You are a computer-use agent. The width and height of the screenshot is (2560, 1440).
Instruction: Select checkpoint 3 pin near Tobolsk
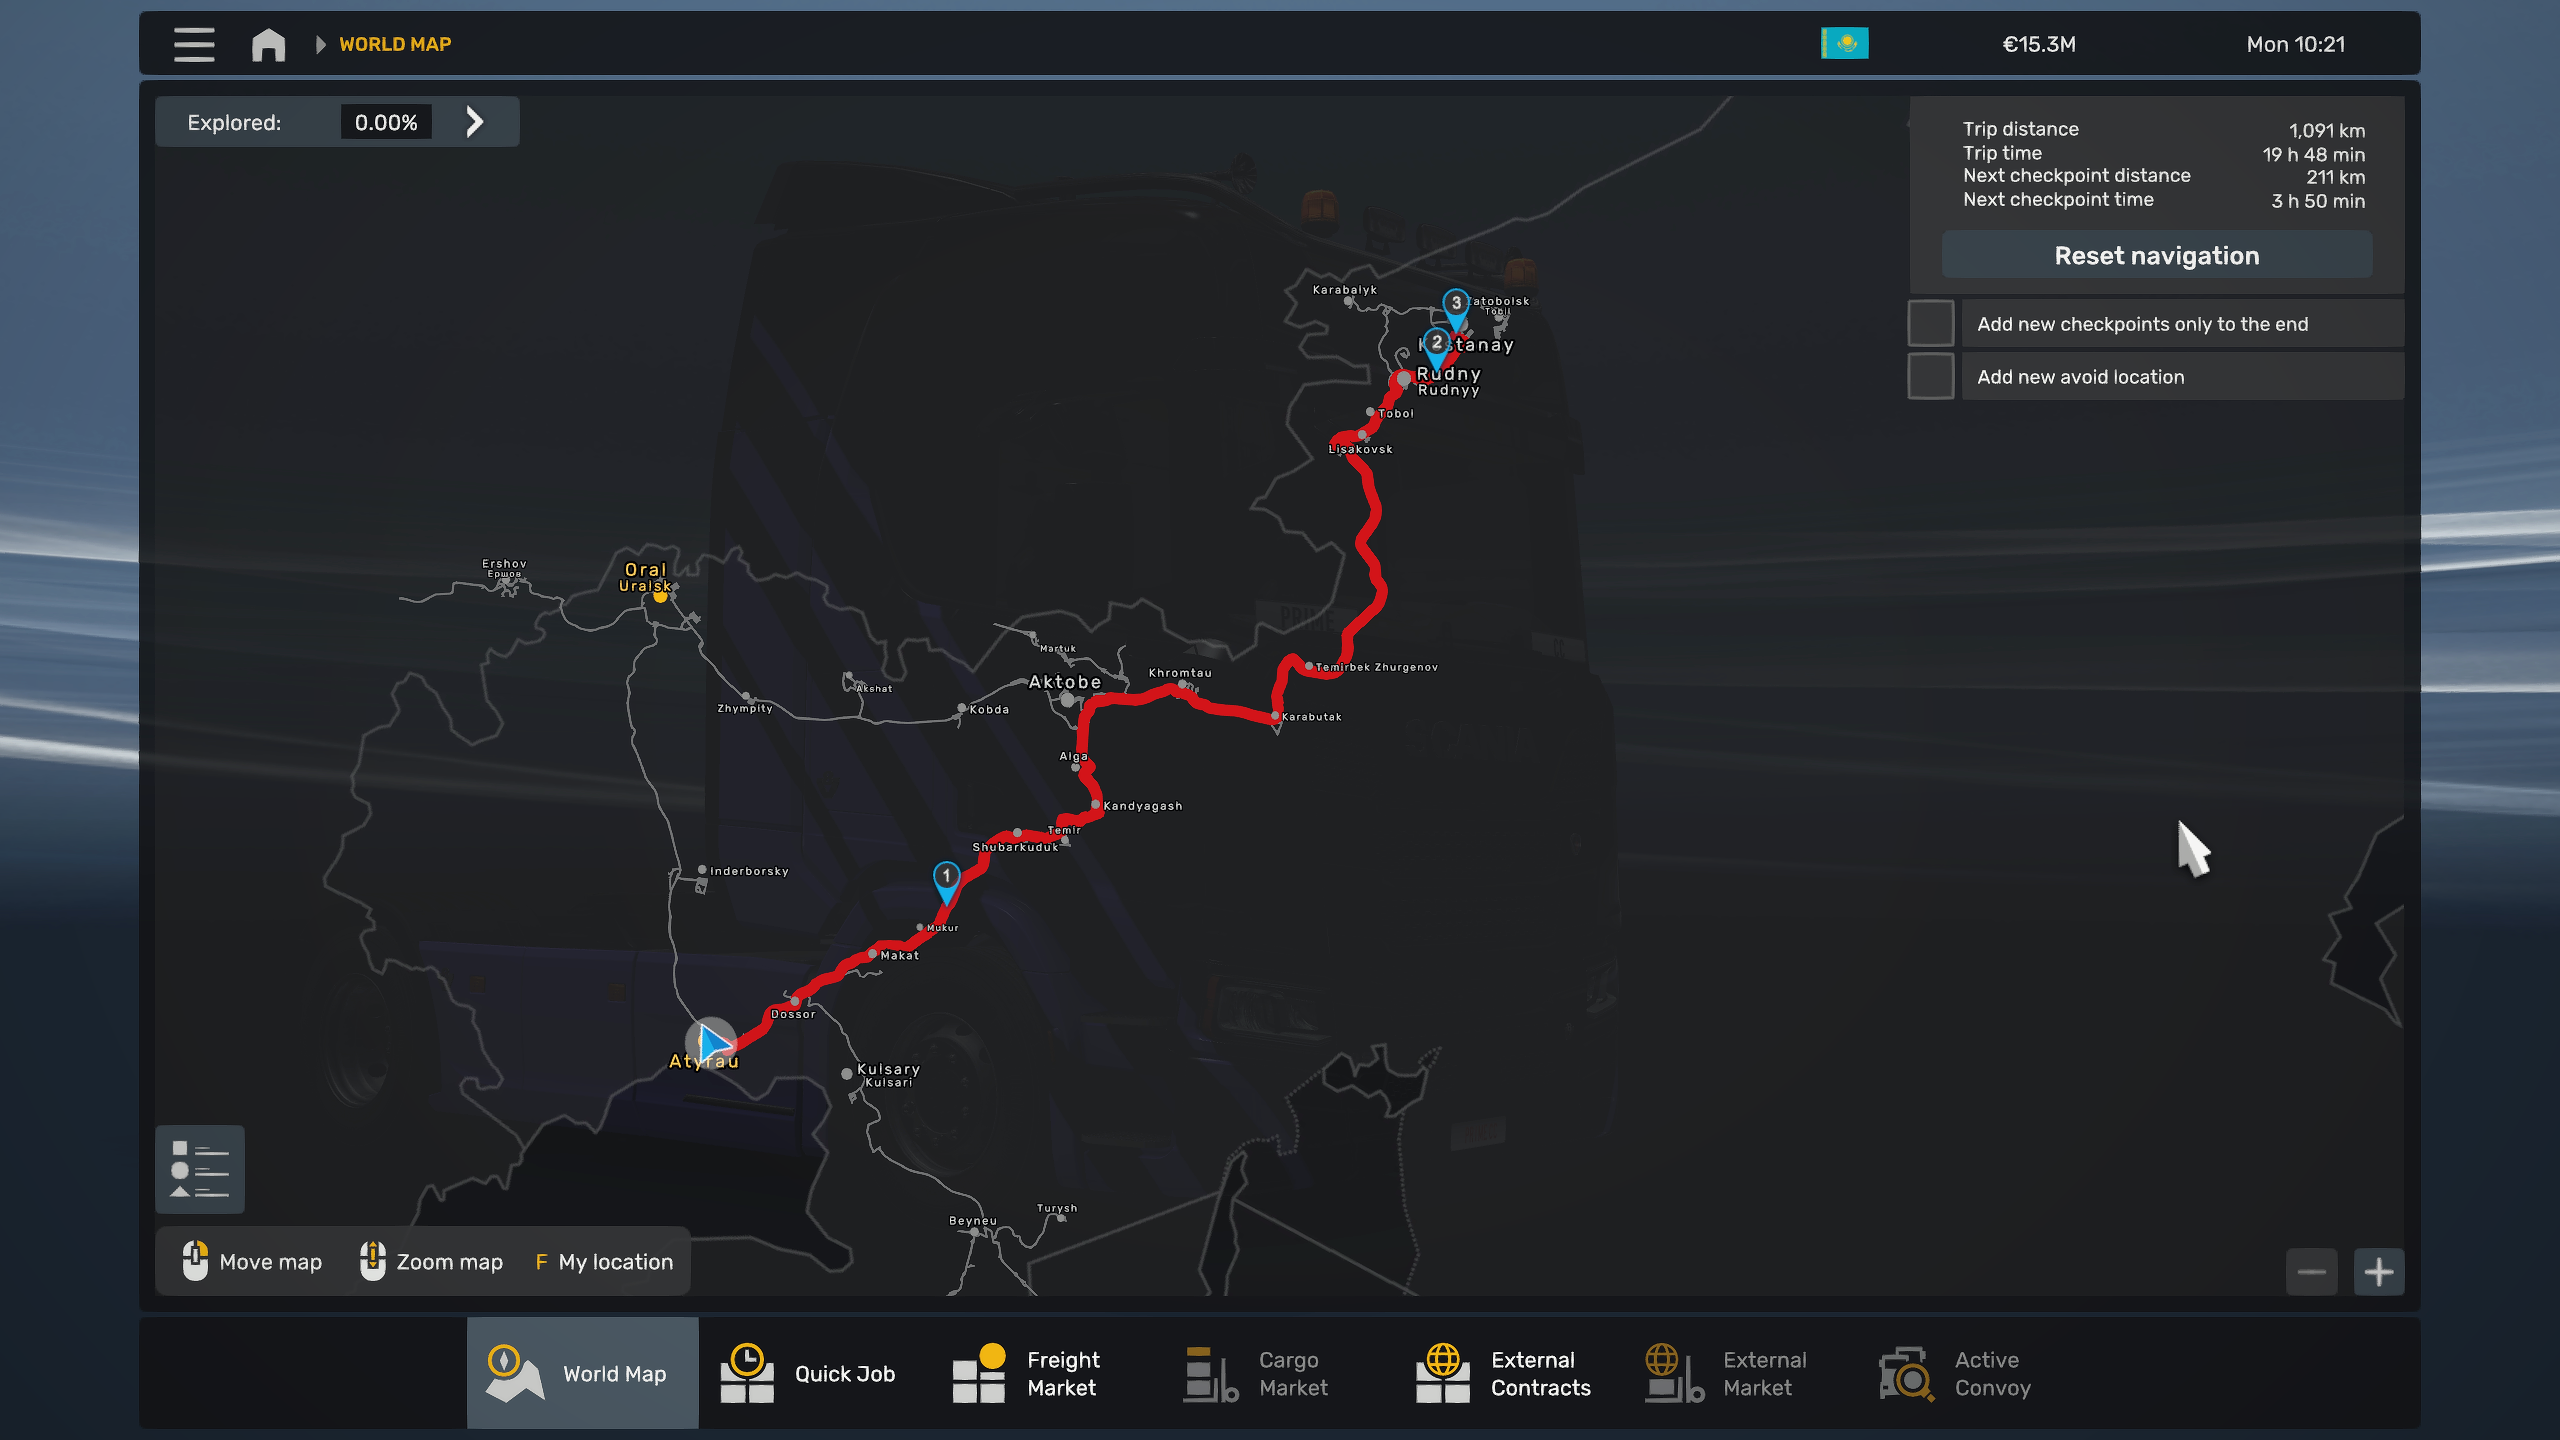coord(1456,305)
